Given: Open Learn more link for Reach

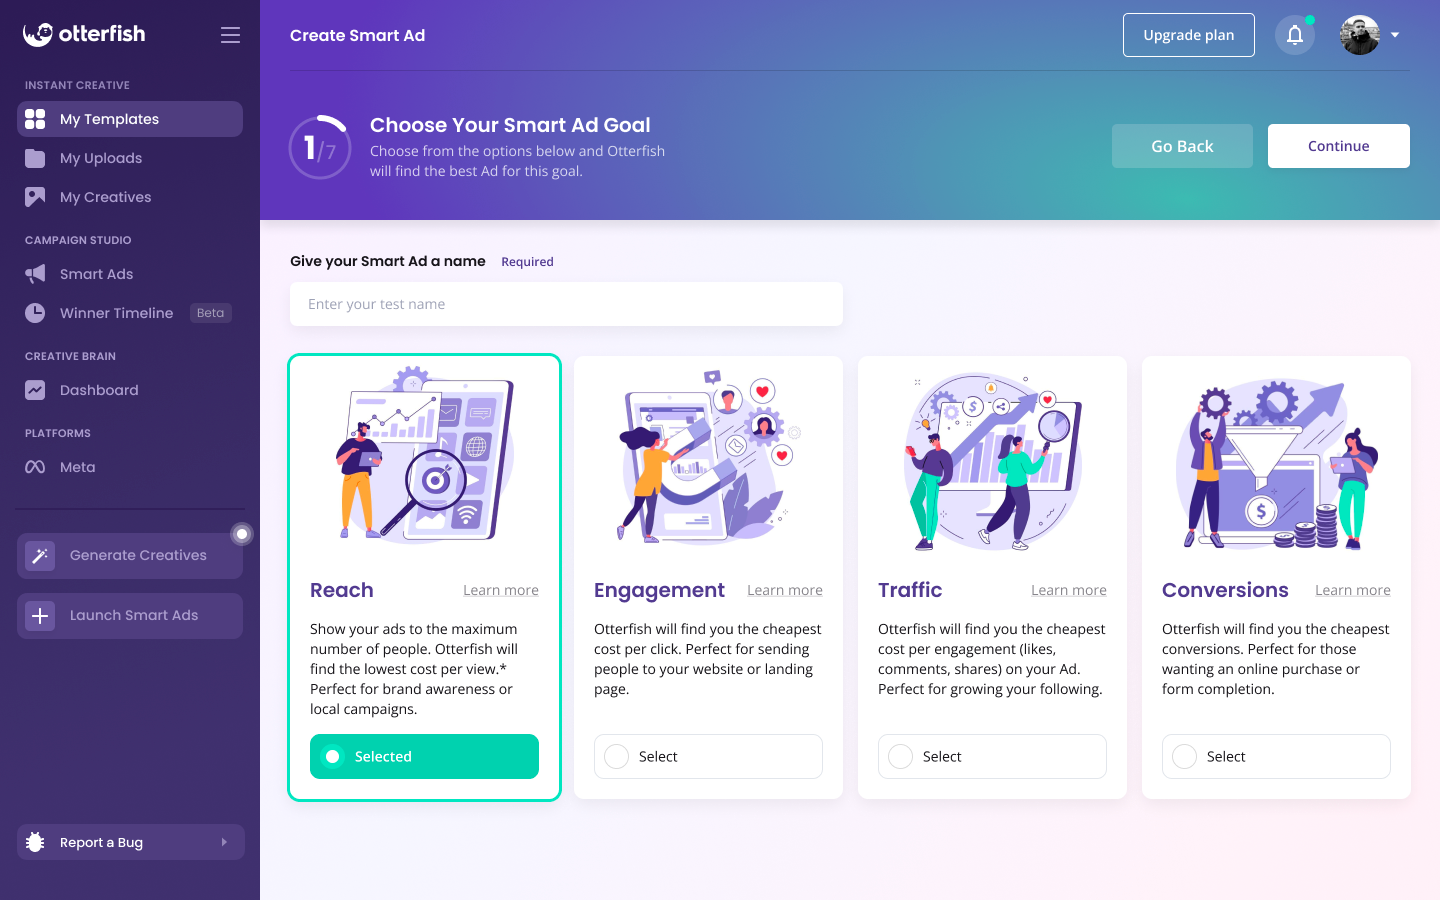Looking at the screenshot, I should tap(501, 590).
